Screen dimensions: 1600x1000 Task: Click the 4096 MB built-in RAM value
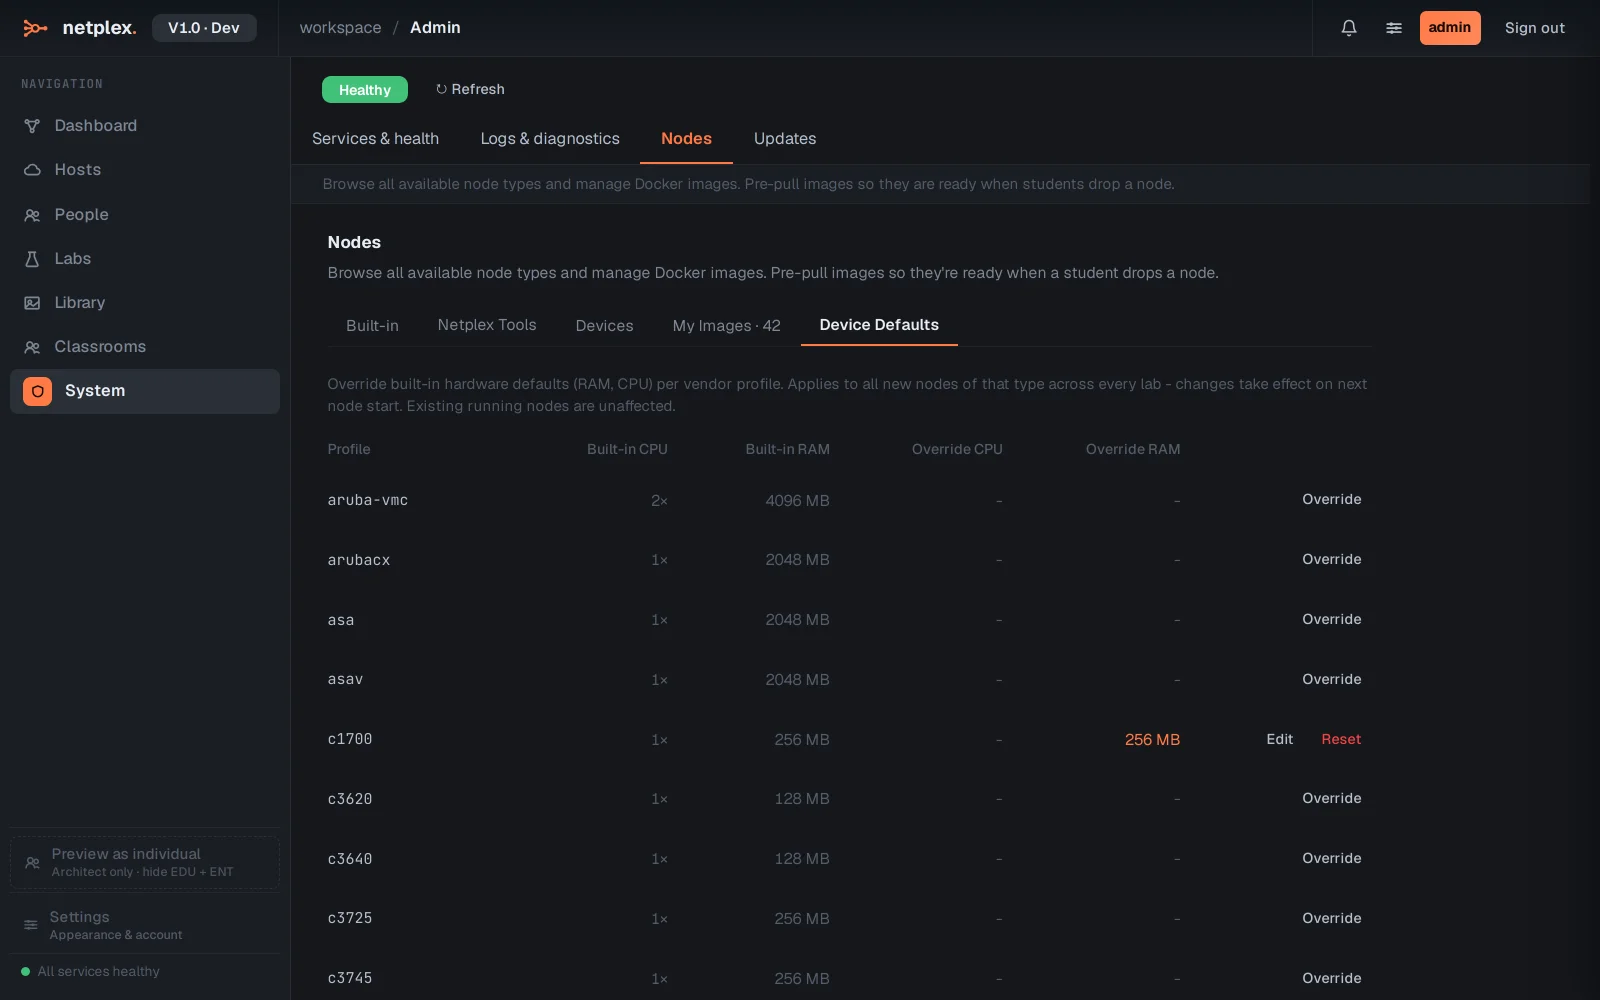[797, 500]
